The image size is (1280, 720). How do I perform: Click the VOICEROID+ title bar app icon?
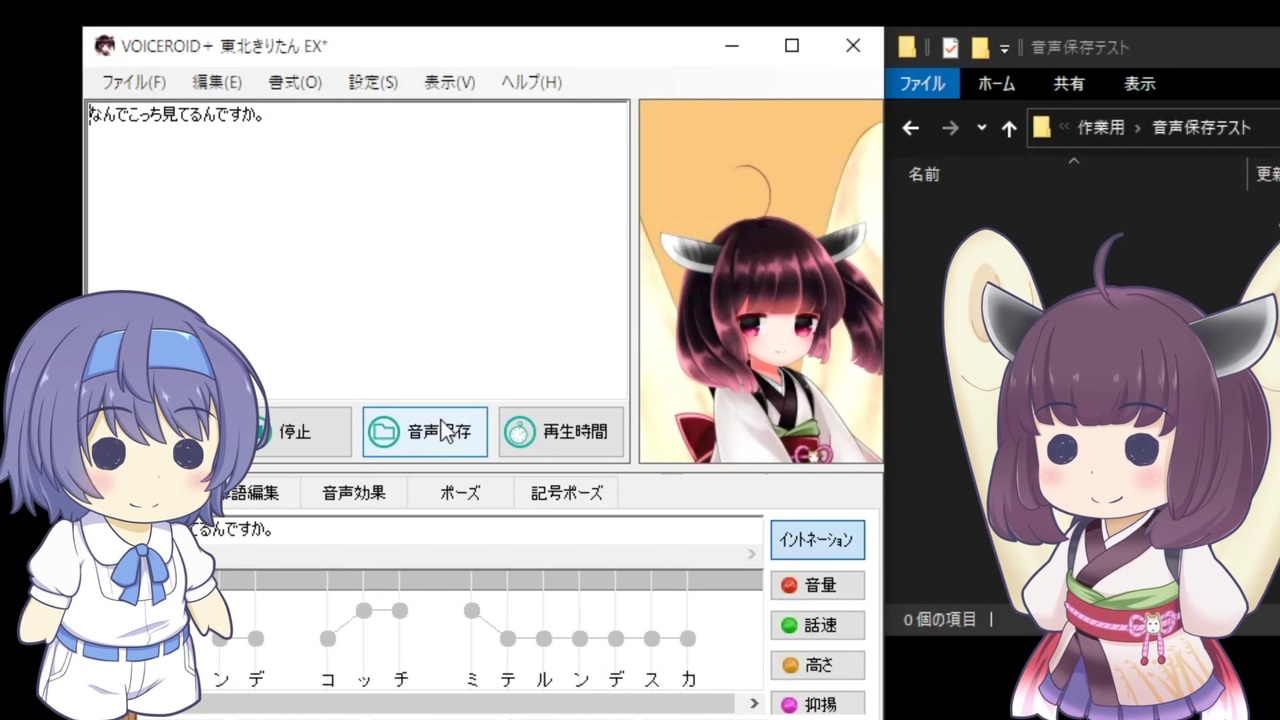tap(104, 46)
